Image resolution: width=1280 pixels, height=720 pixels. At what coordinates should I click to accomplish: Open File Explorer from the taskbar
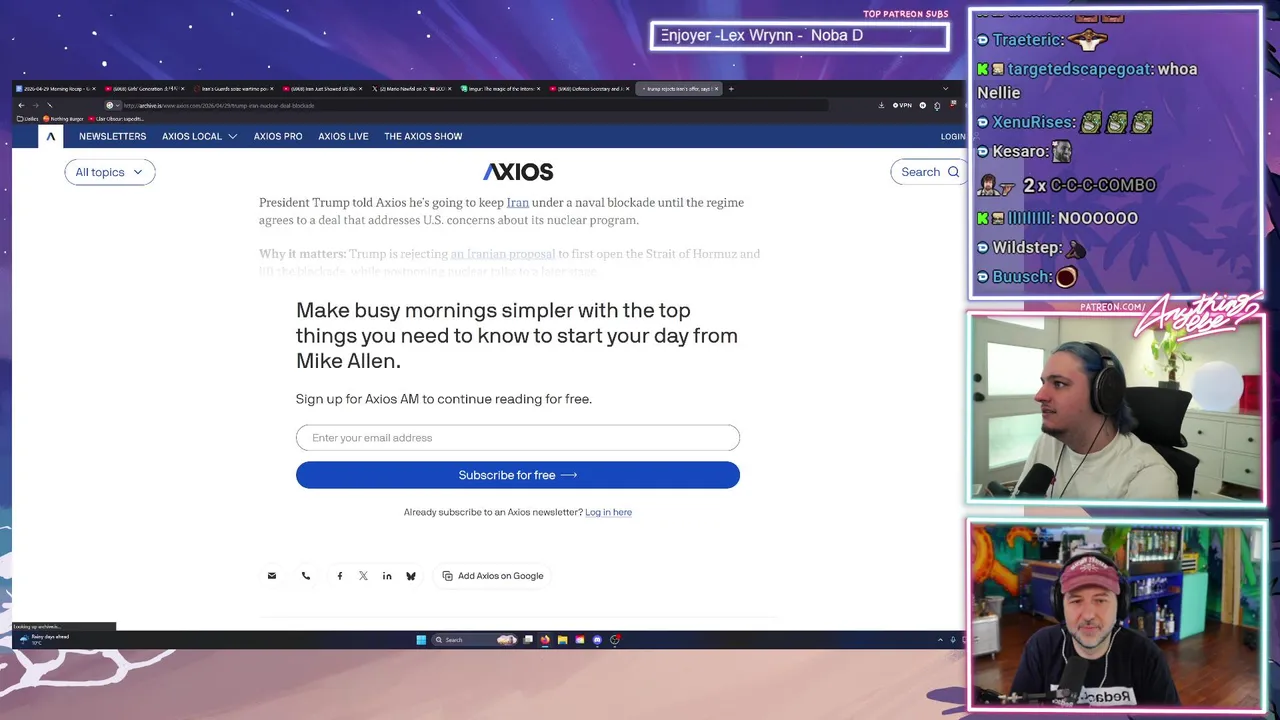click(563, 640)
